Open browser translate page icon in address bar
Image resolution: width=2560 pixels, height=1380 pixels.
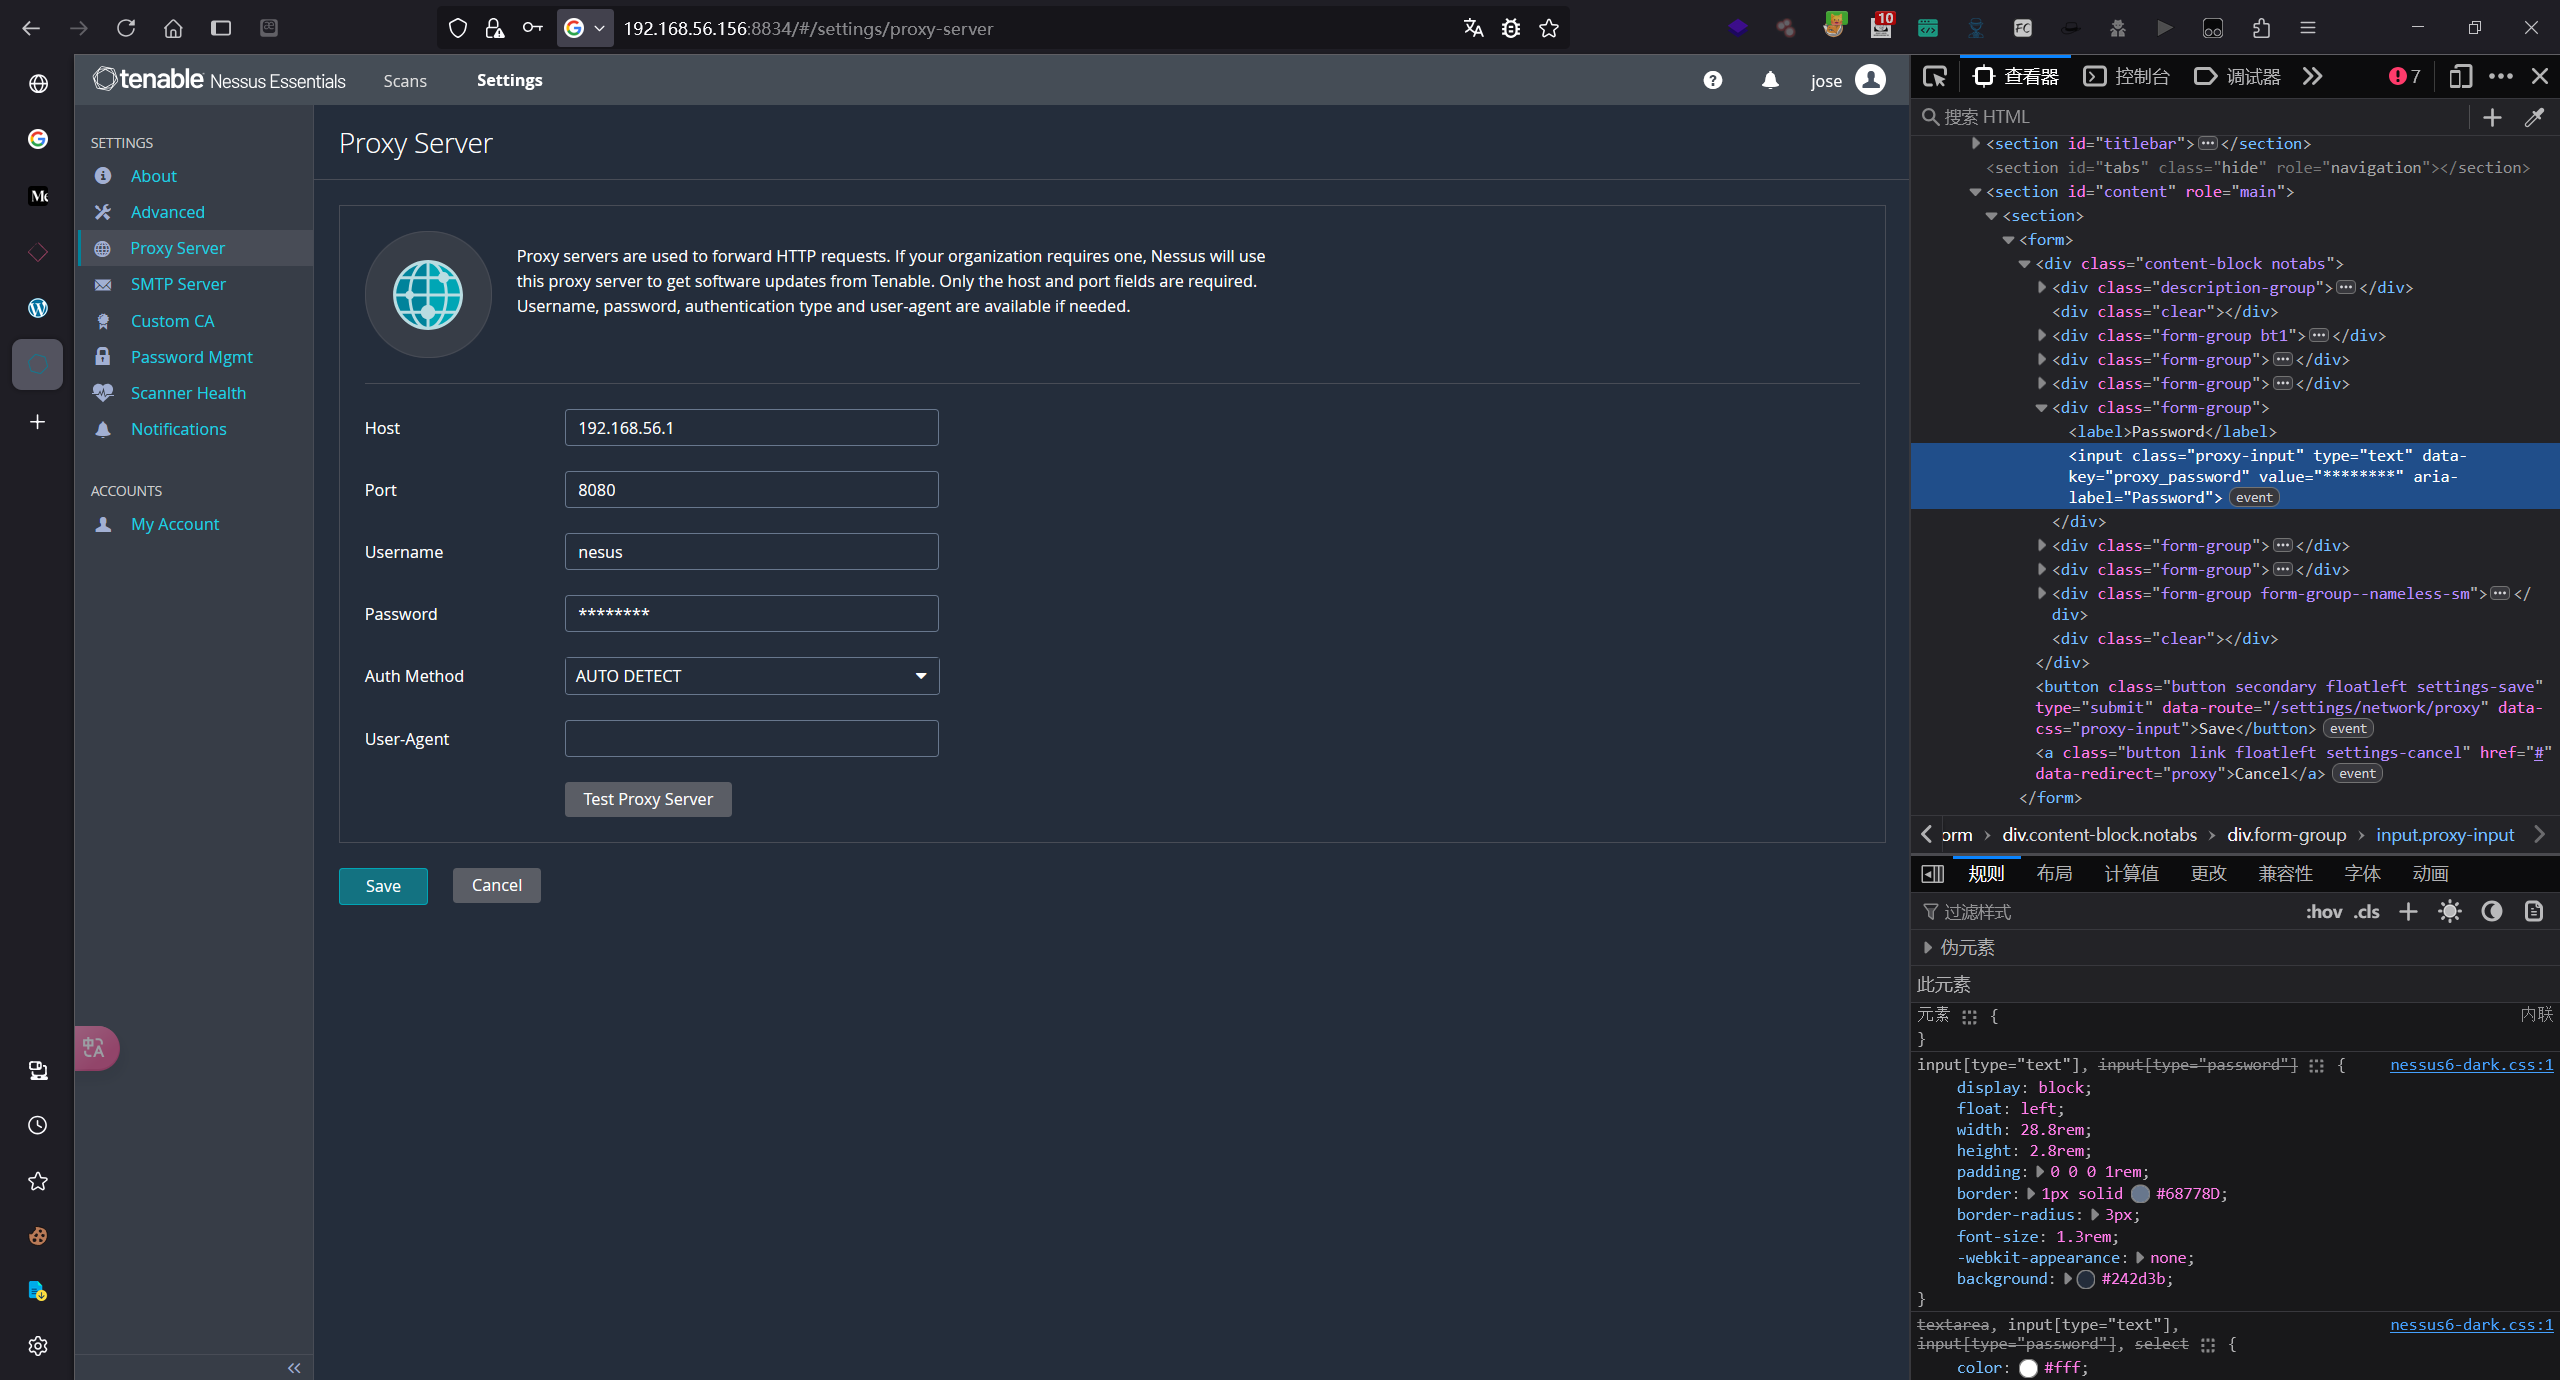[x=1473, y=28]
